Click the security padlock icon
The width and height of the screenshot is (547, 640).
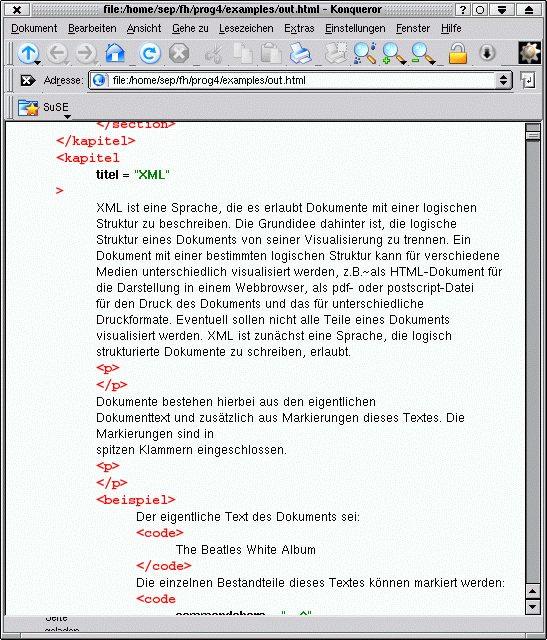click(x=458, y=53)
